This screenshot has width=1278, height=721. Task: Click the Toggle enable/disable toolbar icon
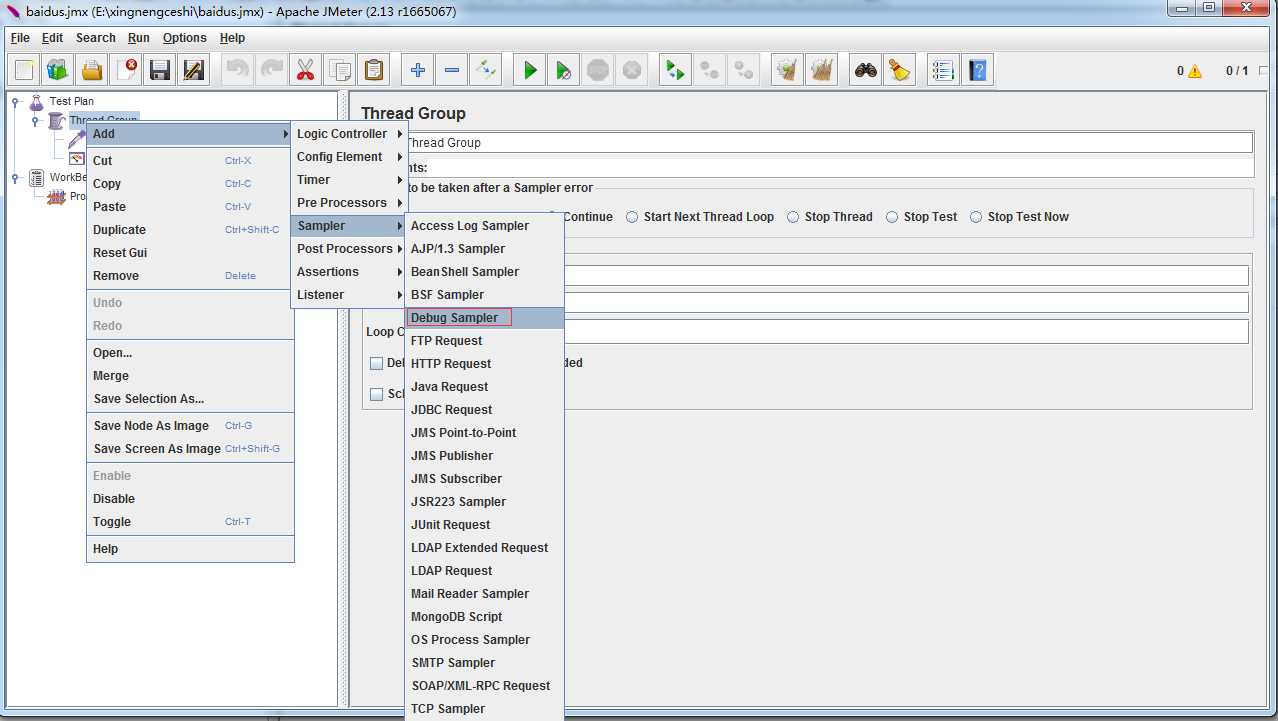(x=486, y=70)
